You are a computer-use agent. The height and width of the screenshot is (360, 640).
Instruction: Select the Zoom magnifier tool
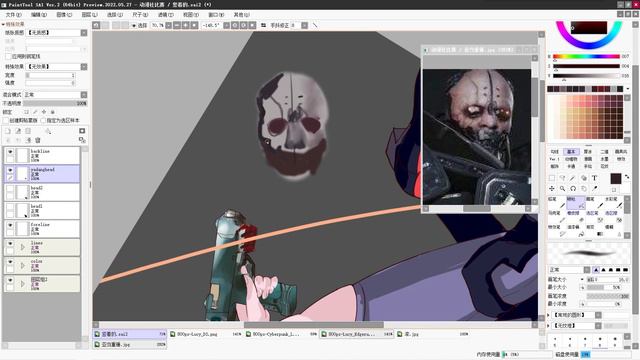[562, 189]
